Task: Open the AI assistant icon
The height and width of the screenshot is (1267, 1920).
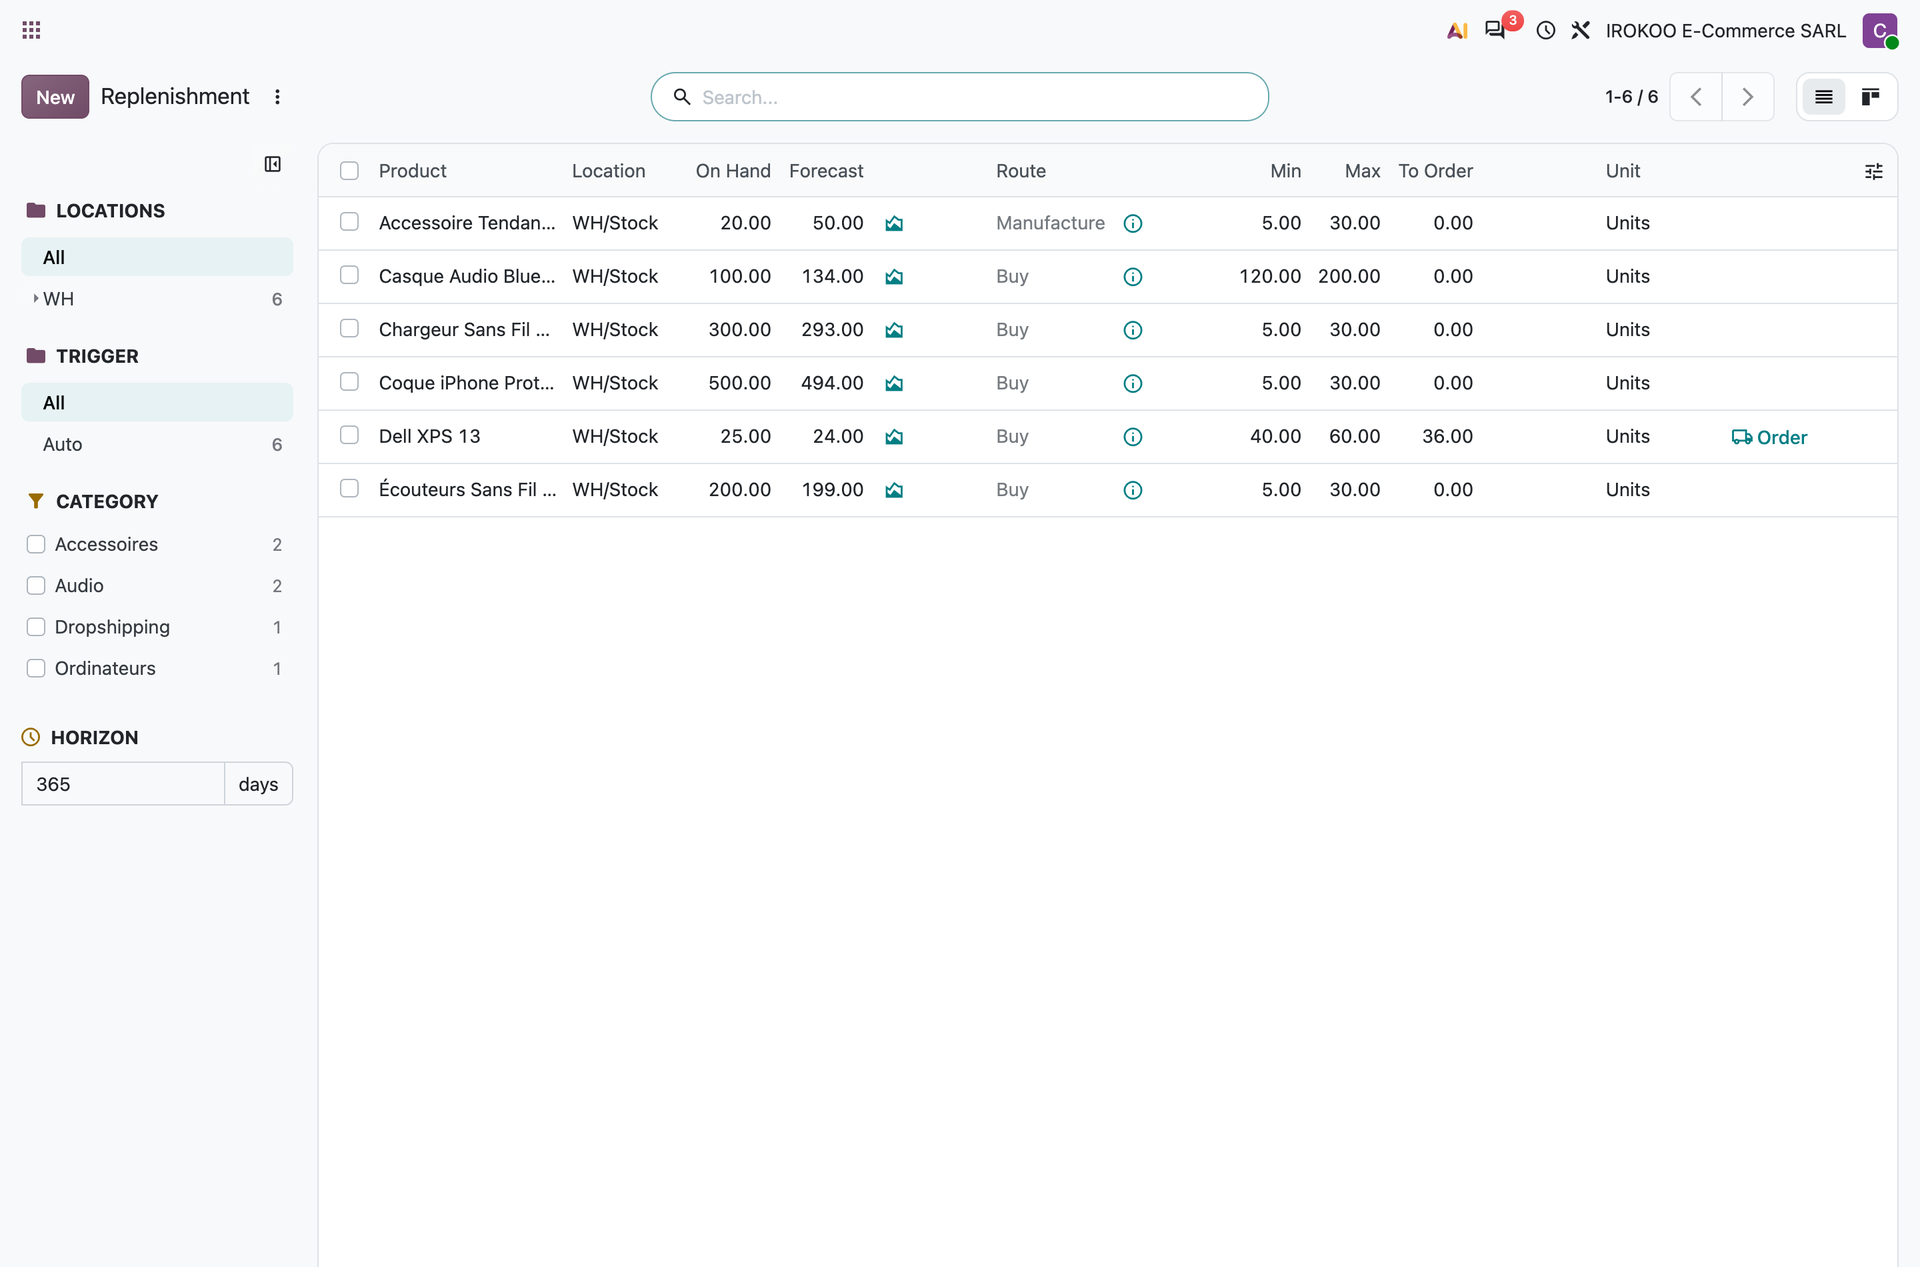Action: point(1457,30)
